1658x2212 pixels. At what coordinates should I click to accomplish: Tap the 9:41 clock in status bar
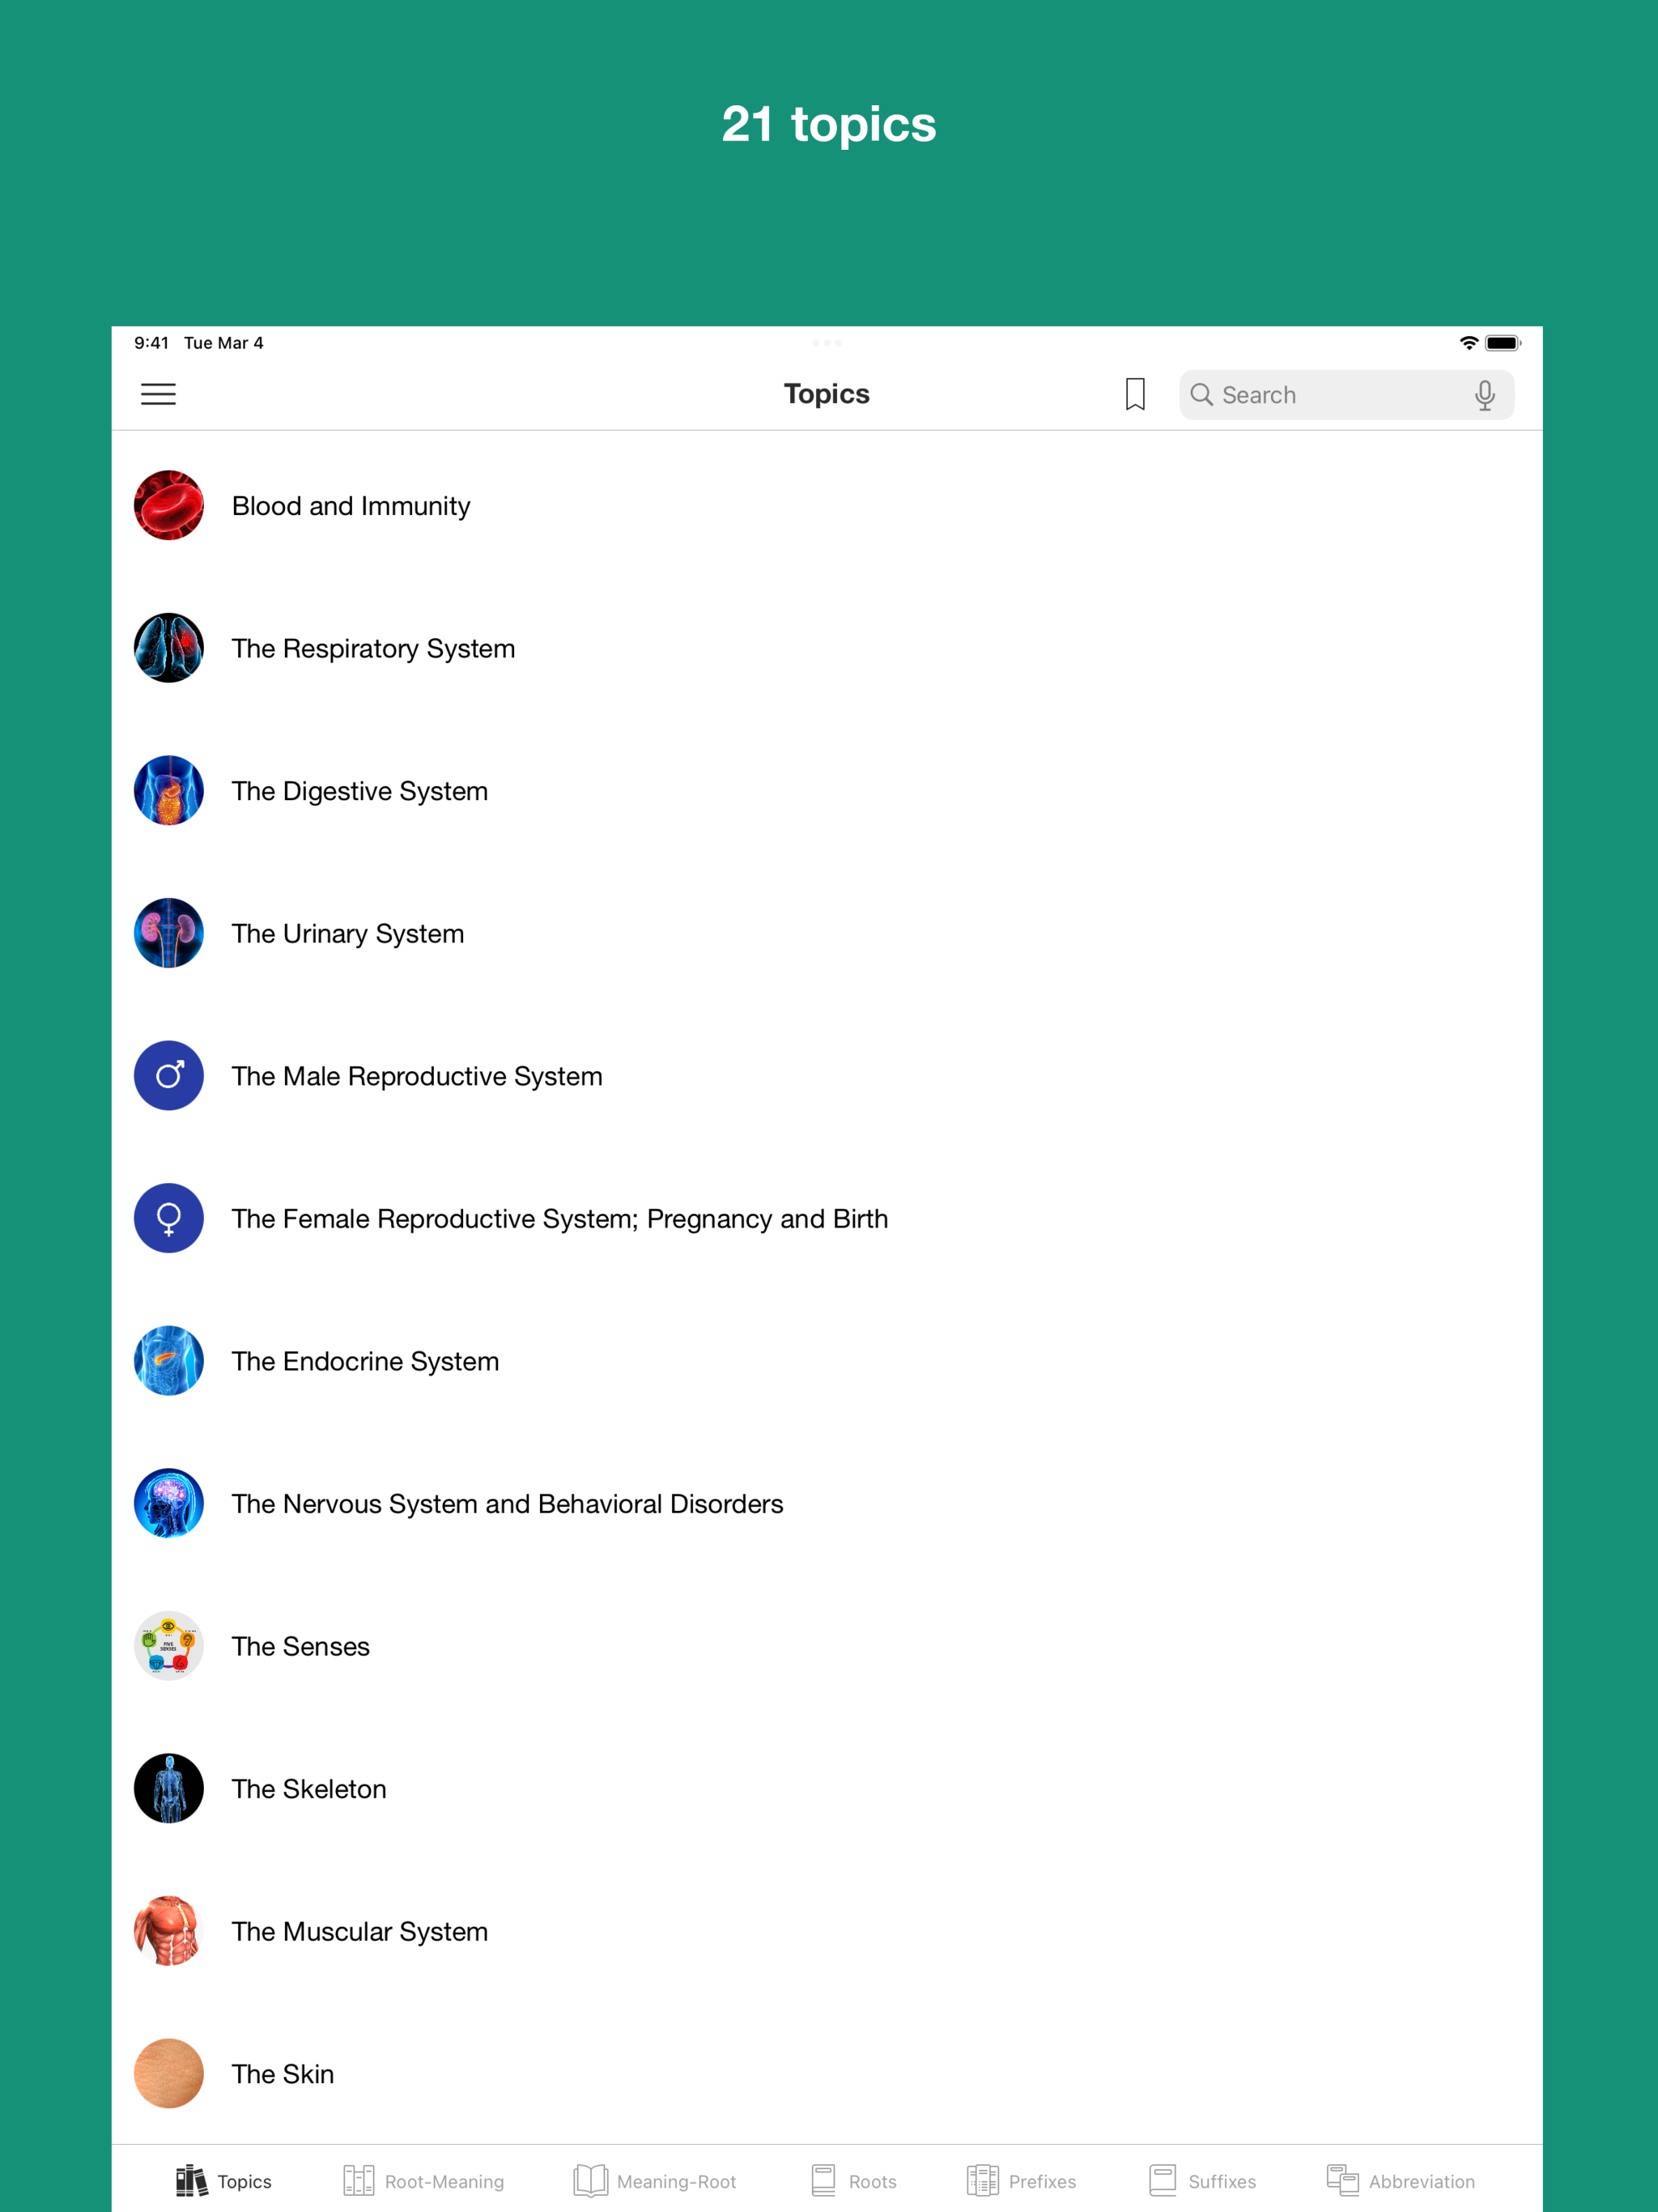(151, 343)
